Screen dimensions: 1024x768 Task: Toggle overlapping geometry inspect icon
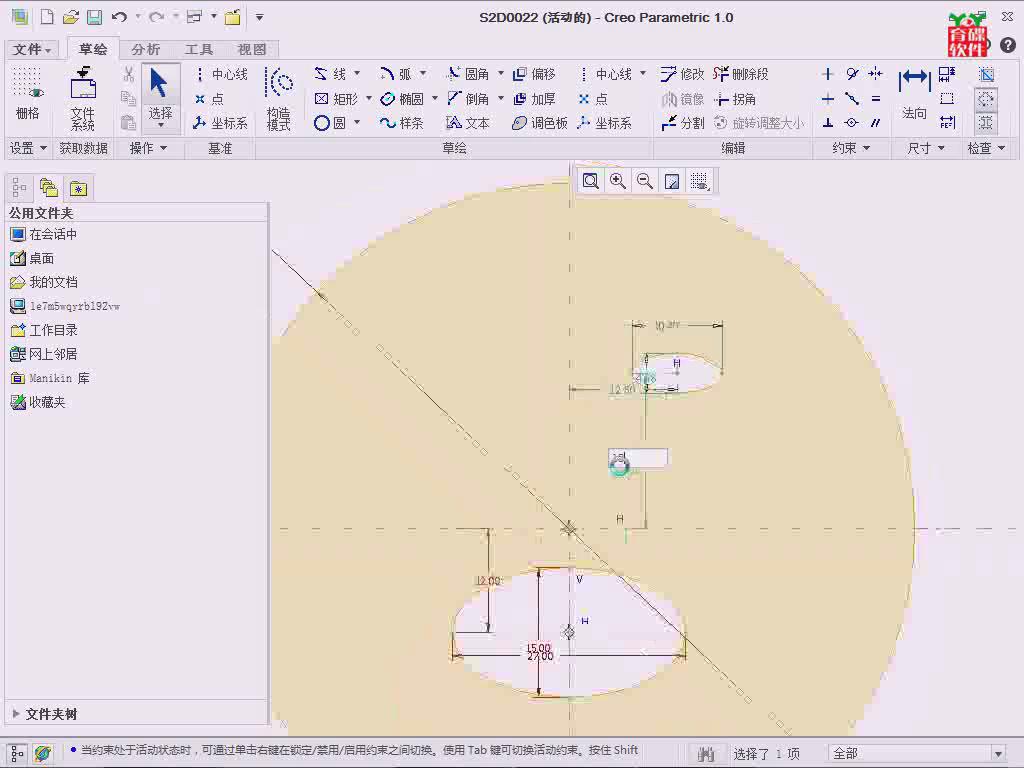tap(986, 123)
